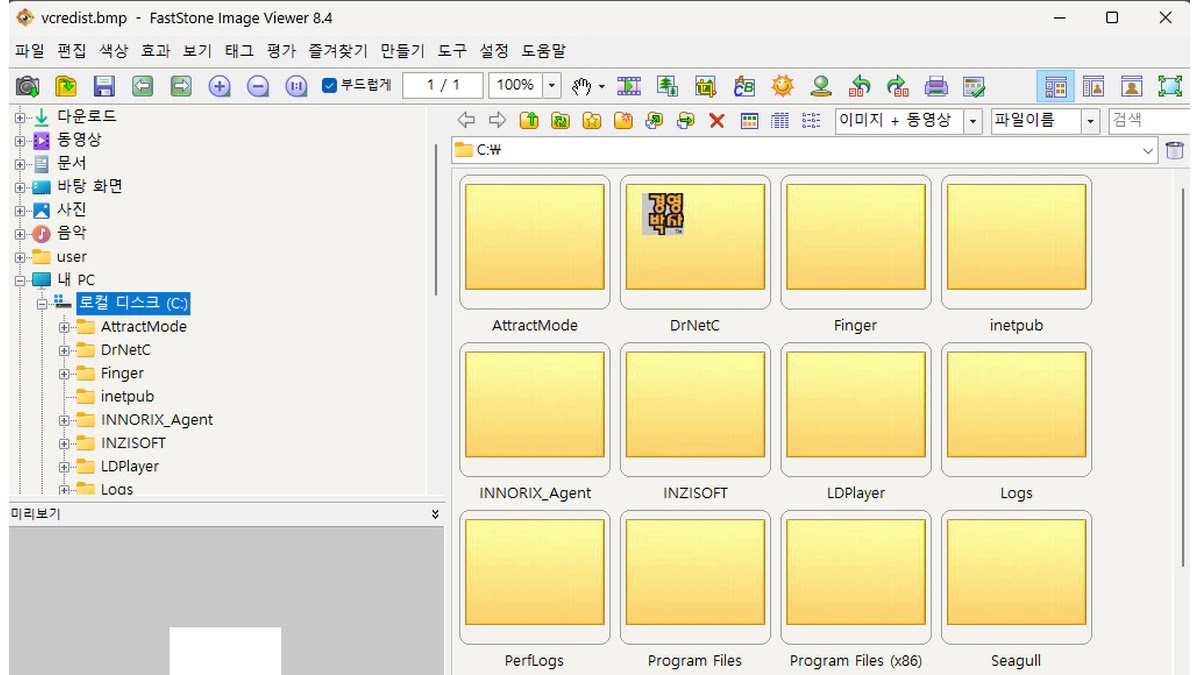
Task: Click the create new folder icon
Action: pos(623,121)
